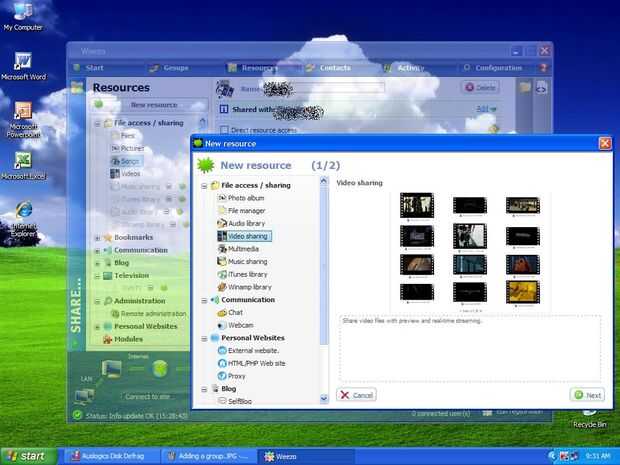
Task: Collapse Communication node in New resource dialog
Action: point(204,301)
